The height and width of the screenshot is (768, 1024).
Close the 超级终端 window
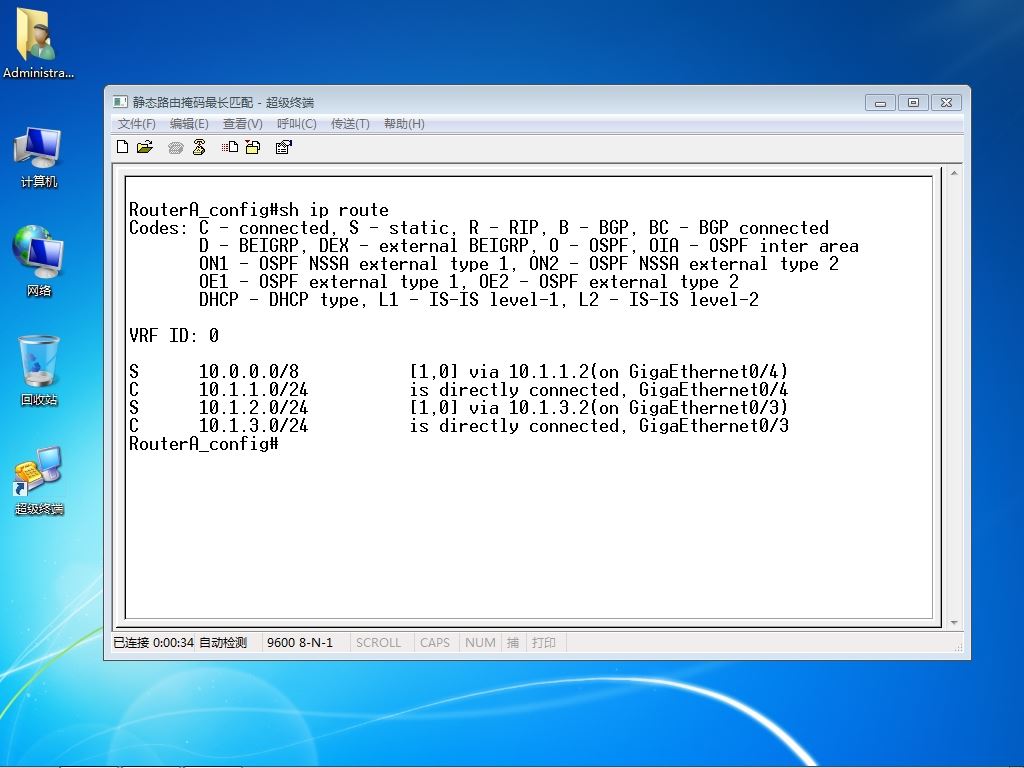pos(946,103)
